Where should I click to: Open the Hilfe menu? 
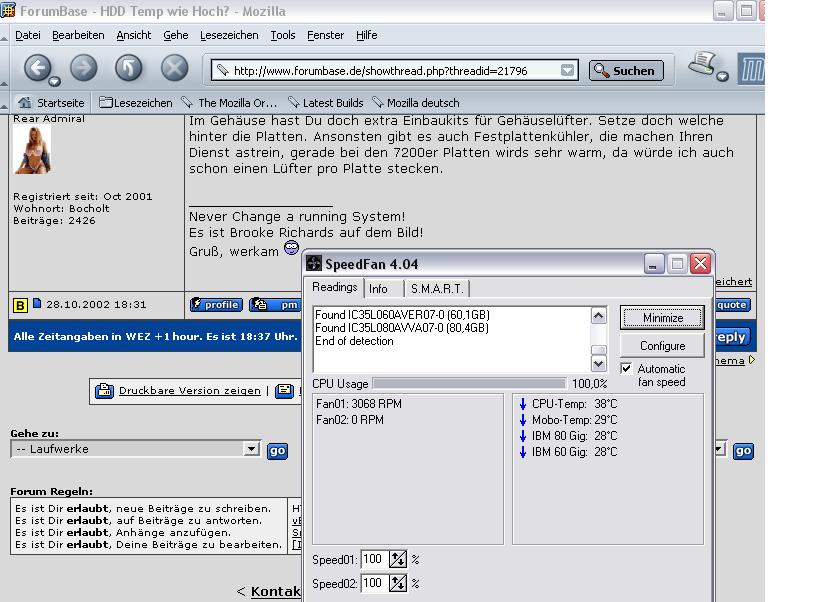[x=367, y=35]
